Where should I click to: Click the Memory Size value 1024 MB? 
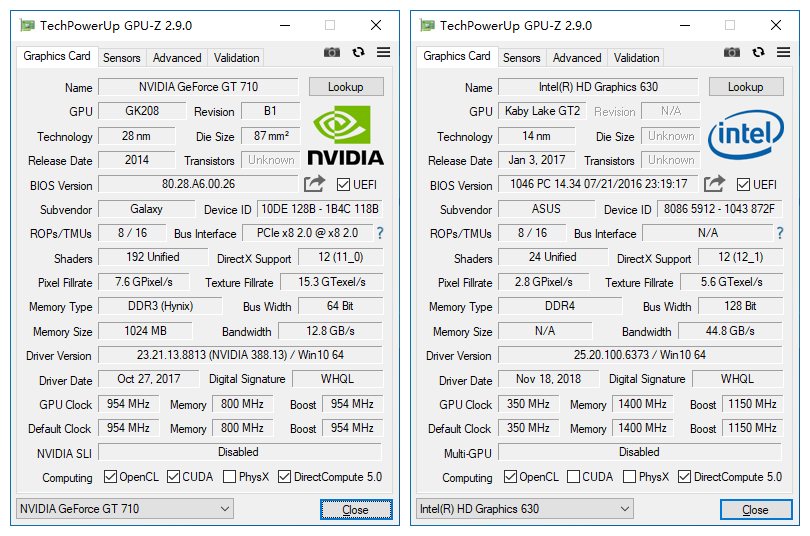click(x=145, y=330)
